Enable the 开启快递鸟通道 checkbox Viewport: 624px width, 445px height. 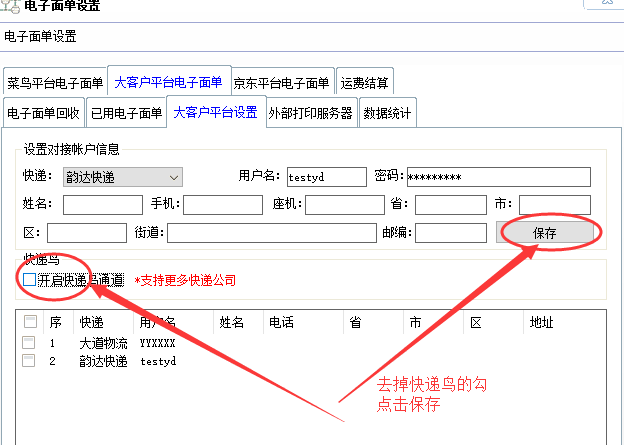click(29, 280)
